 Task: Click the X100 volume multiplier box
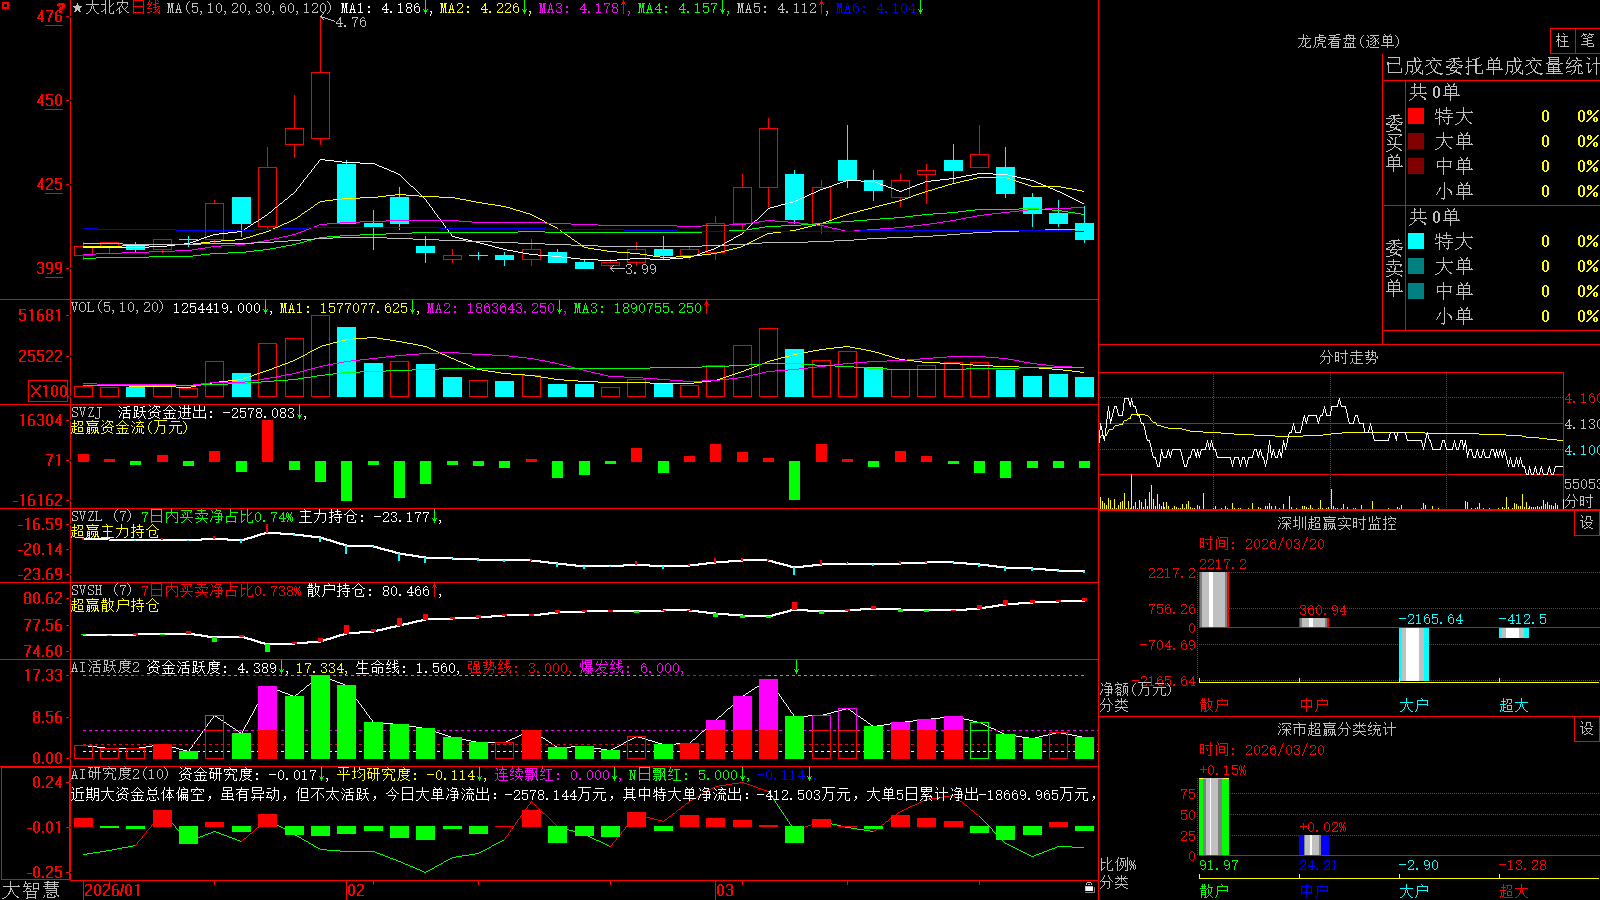48,391
